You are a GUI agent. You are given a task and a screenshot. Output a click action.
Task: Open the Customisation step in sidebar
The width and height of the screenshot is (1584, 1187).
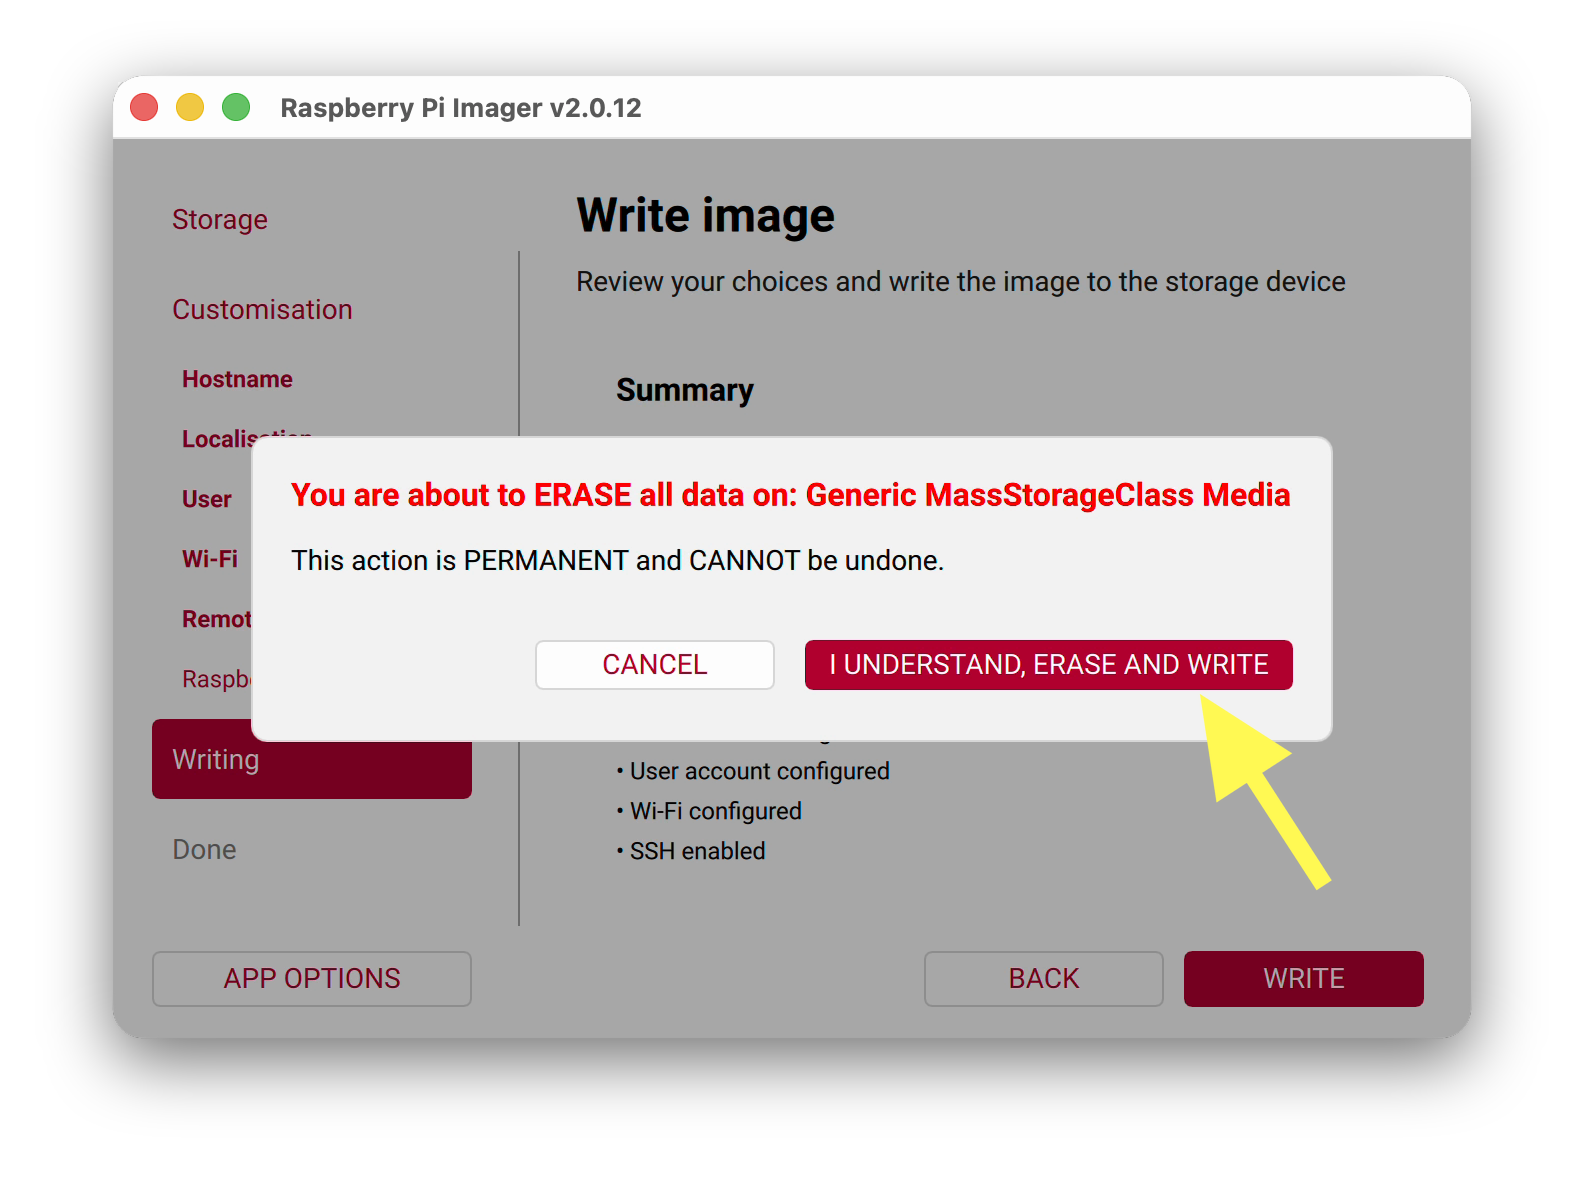pos(262,309)
